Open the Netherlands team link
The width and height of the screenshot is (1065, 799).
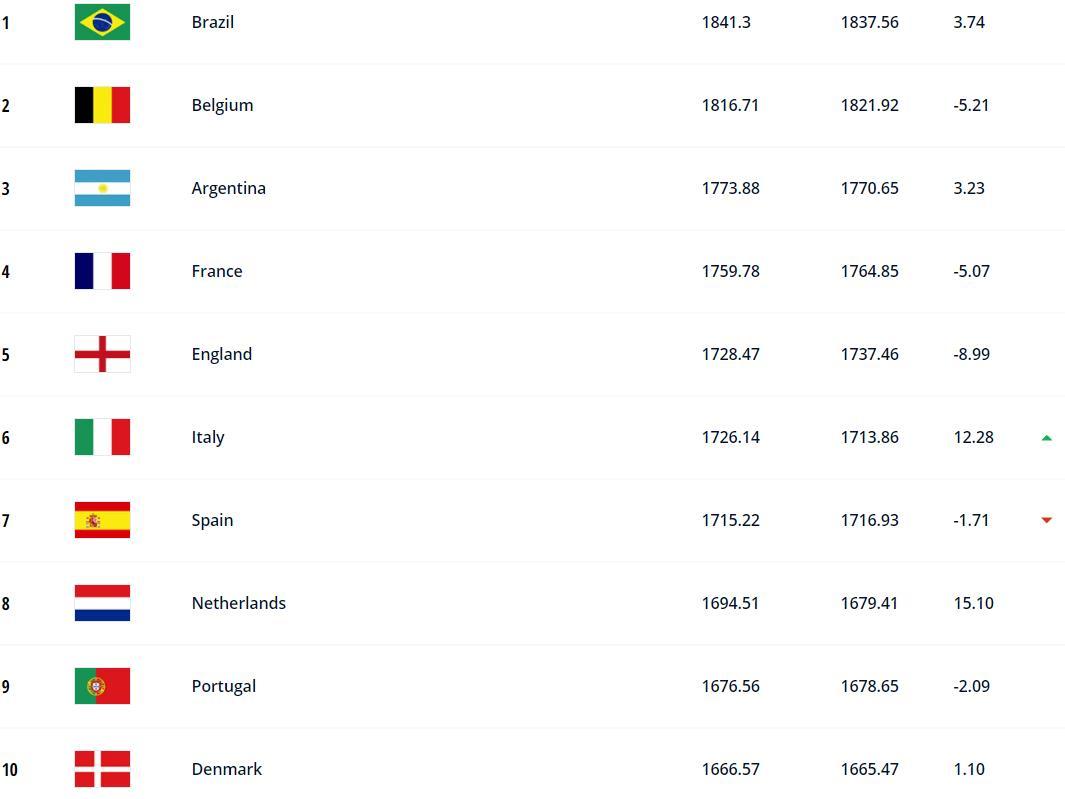238,603
